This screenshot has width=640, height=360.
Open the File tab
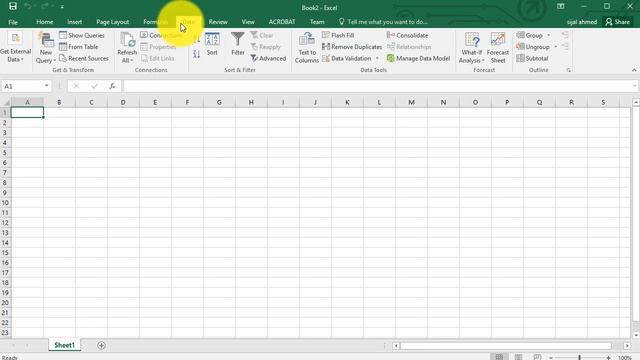(x=13, y=22)
